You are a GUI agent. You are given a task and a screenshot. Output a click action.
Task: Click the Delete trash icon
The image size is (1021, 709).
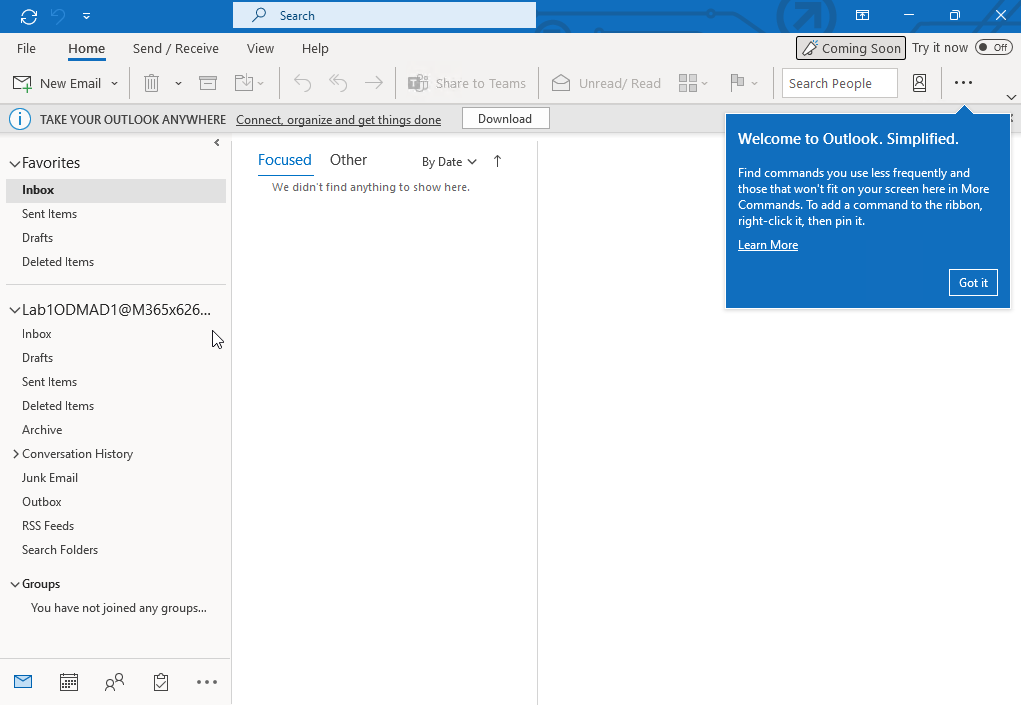coord(151,83)
